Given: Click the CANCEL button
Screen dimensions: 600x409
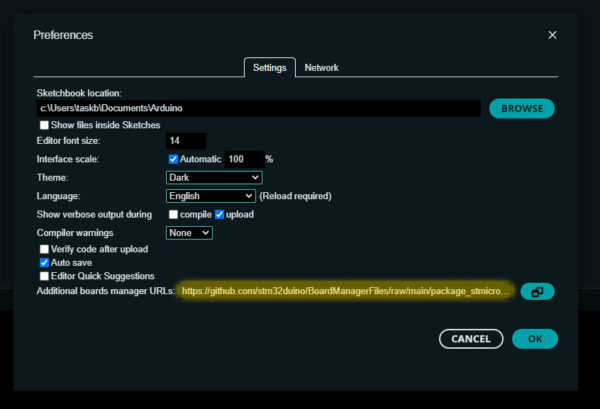Looking at the screenshot, I should 470,339.
